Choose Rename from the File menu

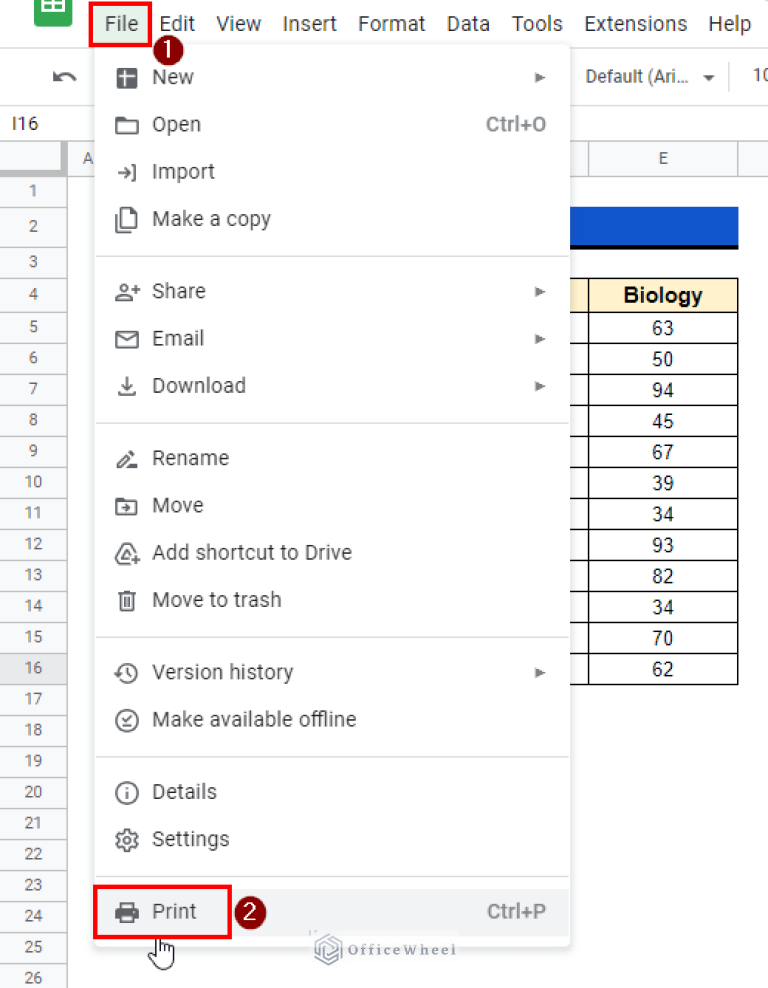coord(190,459)
